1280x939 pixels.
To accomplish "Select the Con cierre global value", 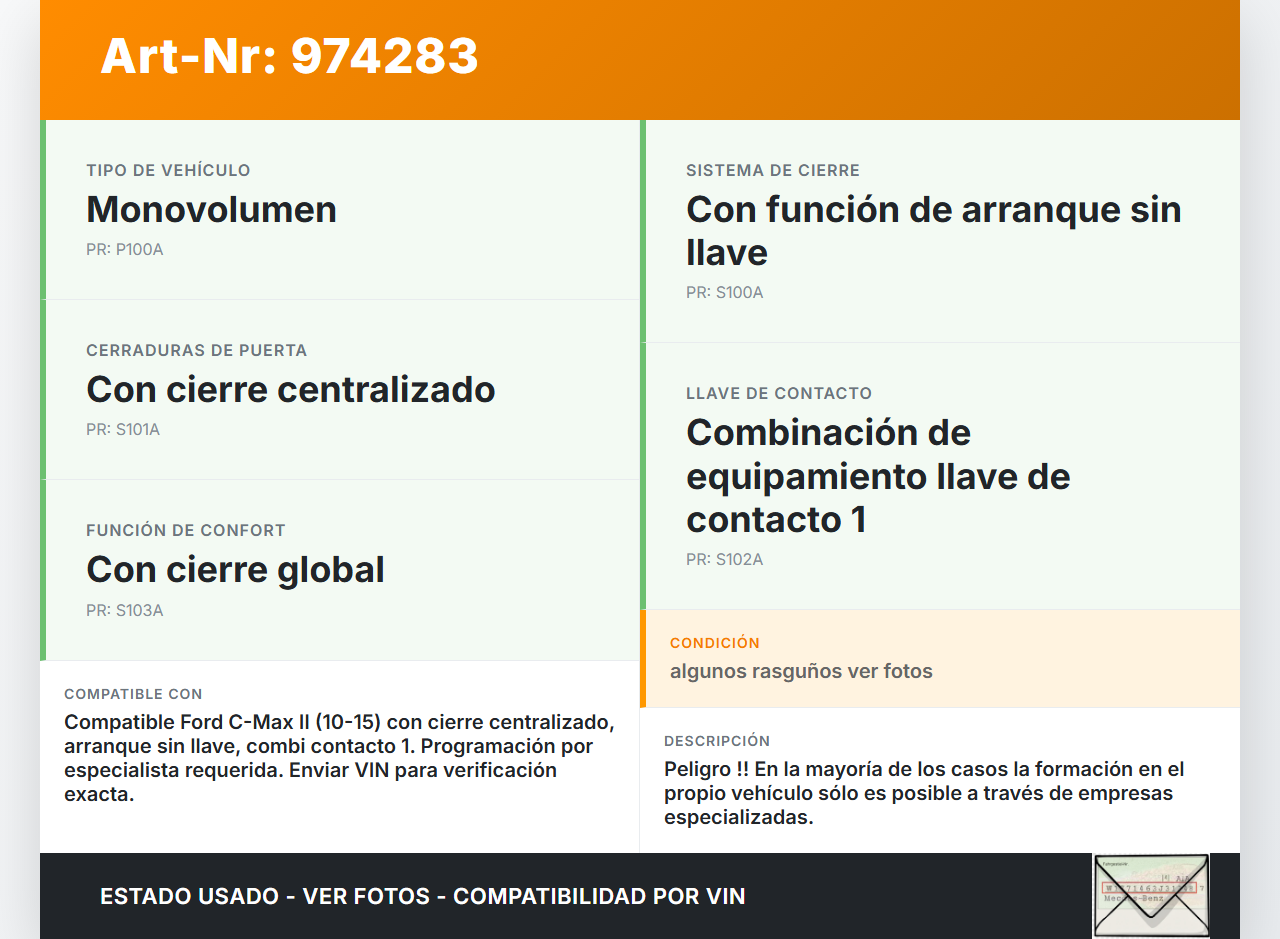I will click(235, 569).
